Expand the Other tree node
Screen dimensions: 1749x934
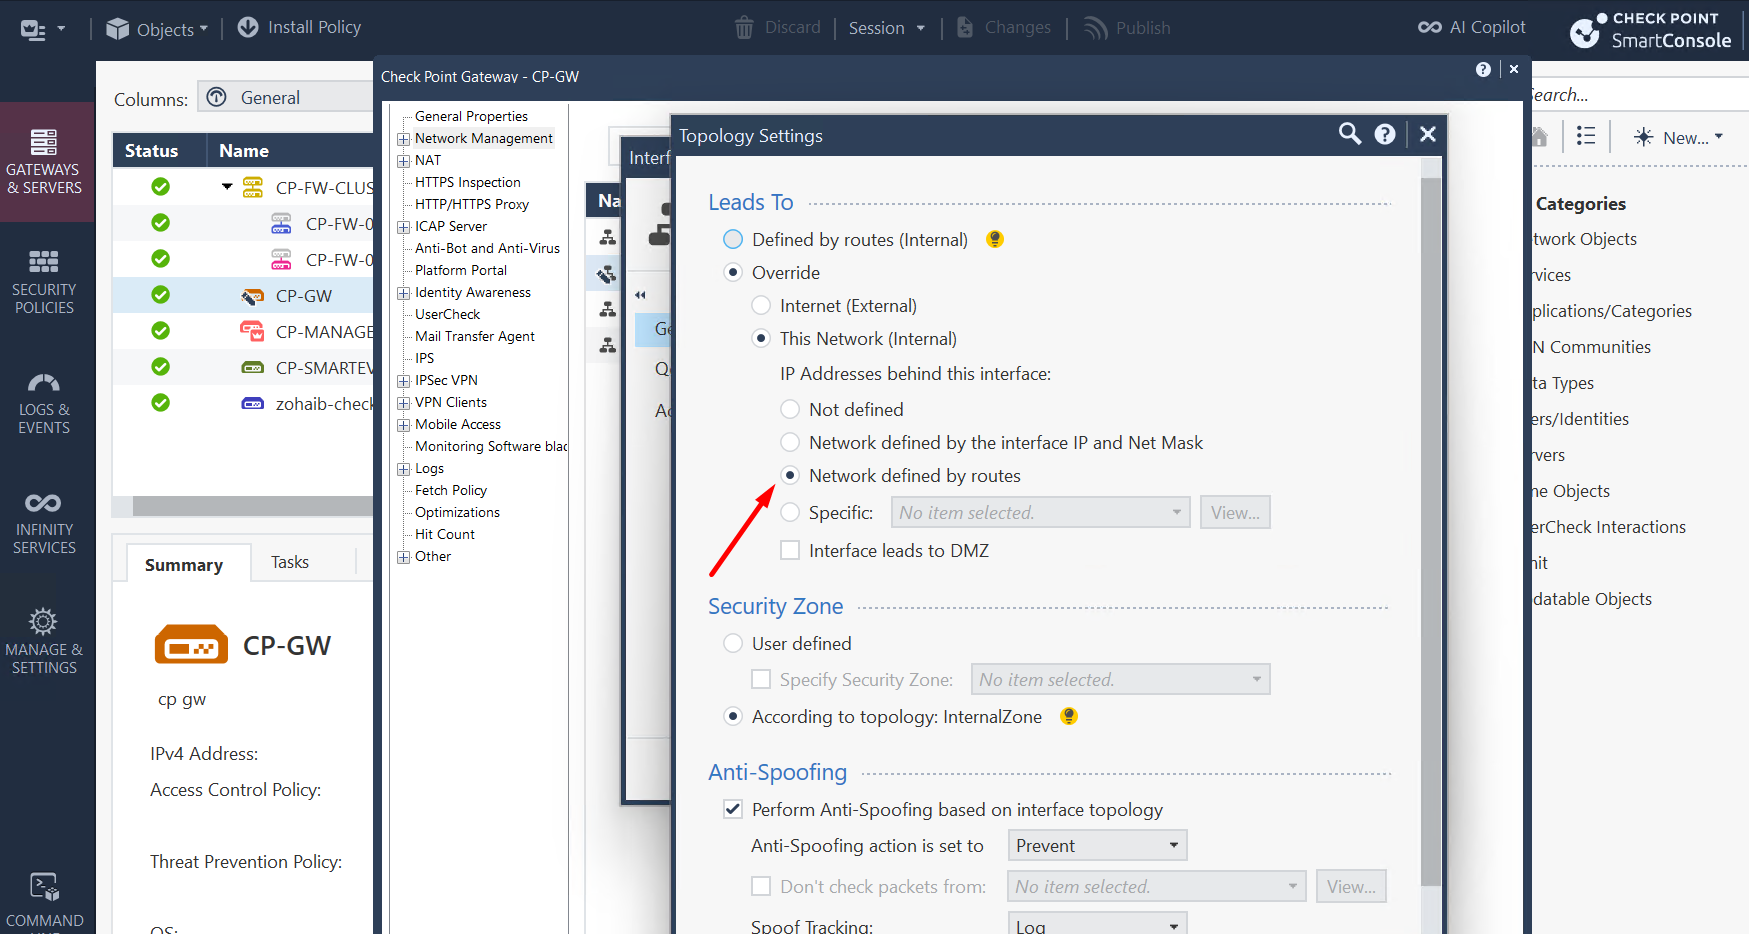click(x=404, y=557)
